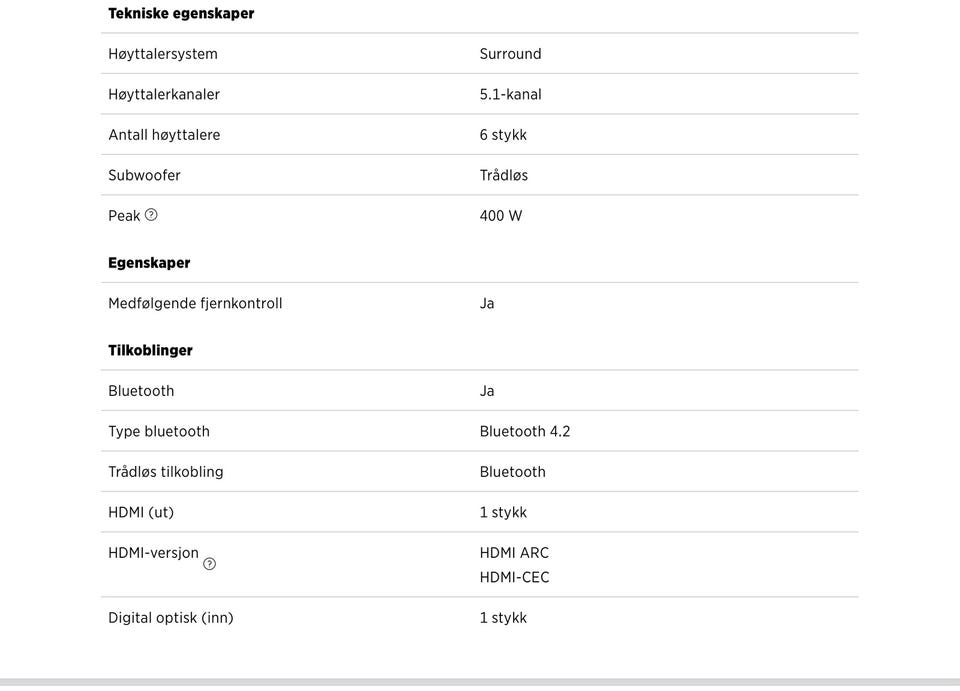Click the HDMI ARC value text
960x691 pixels.
[514, 553]
